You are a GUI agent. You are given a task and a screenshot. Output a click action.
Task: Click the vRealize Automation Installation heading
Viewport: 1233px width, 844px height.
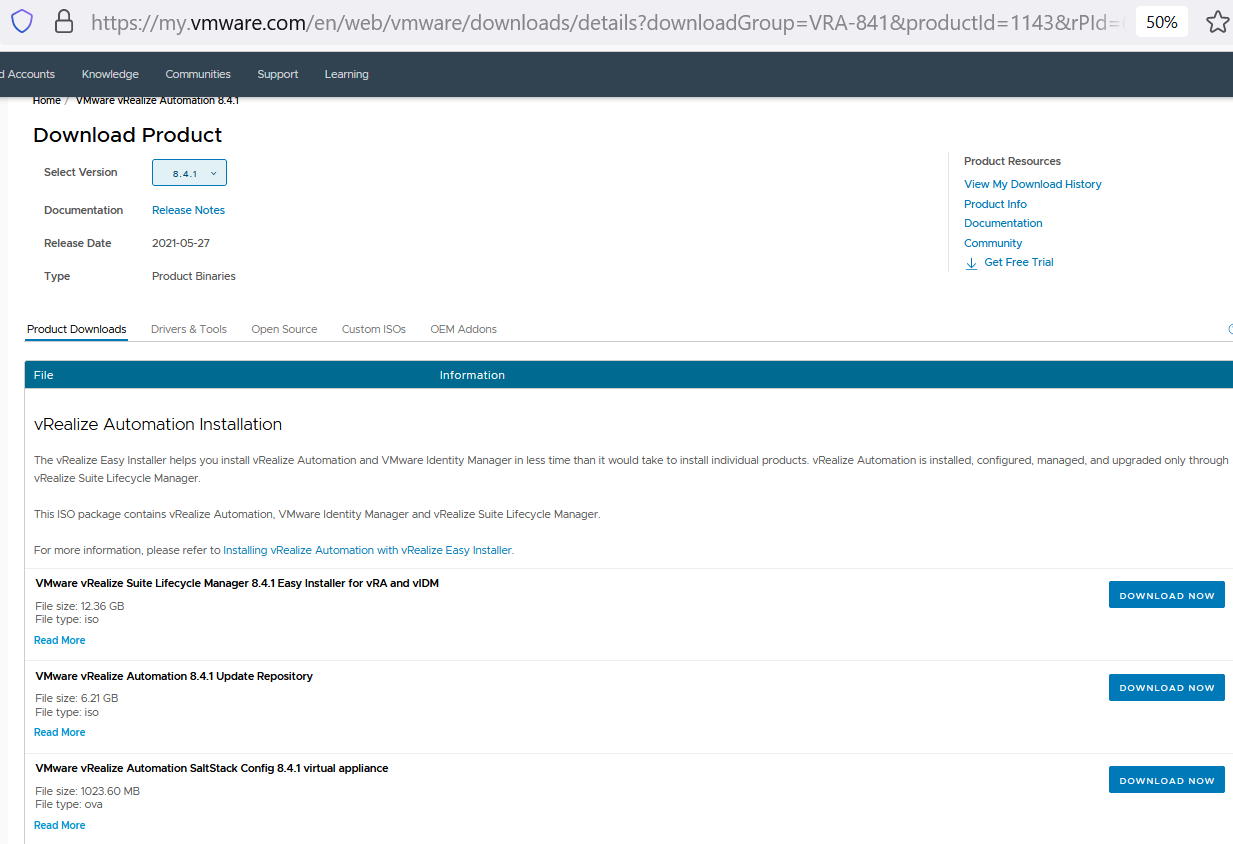point(158,424)
